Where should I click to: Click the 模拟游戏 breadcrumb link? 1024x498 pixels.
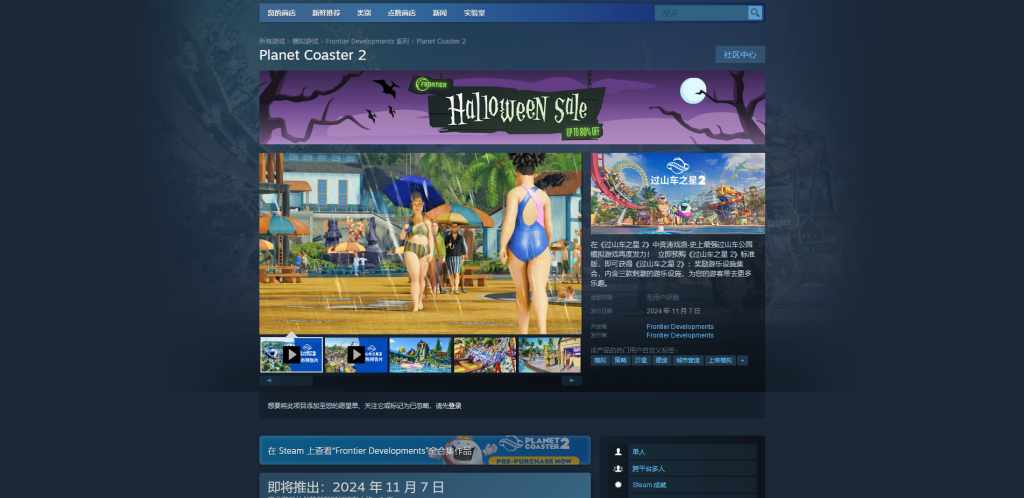coord(305,41)
